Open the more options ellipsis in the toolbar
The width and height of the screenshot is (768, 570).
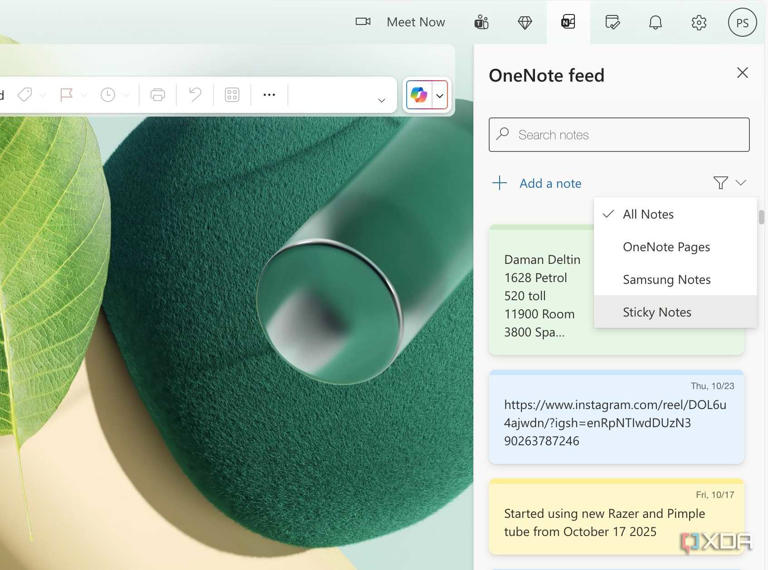click(x=269, y=95)
